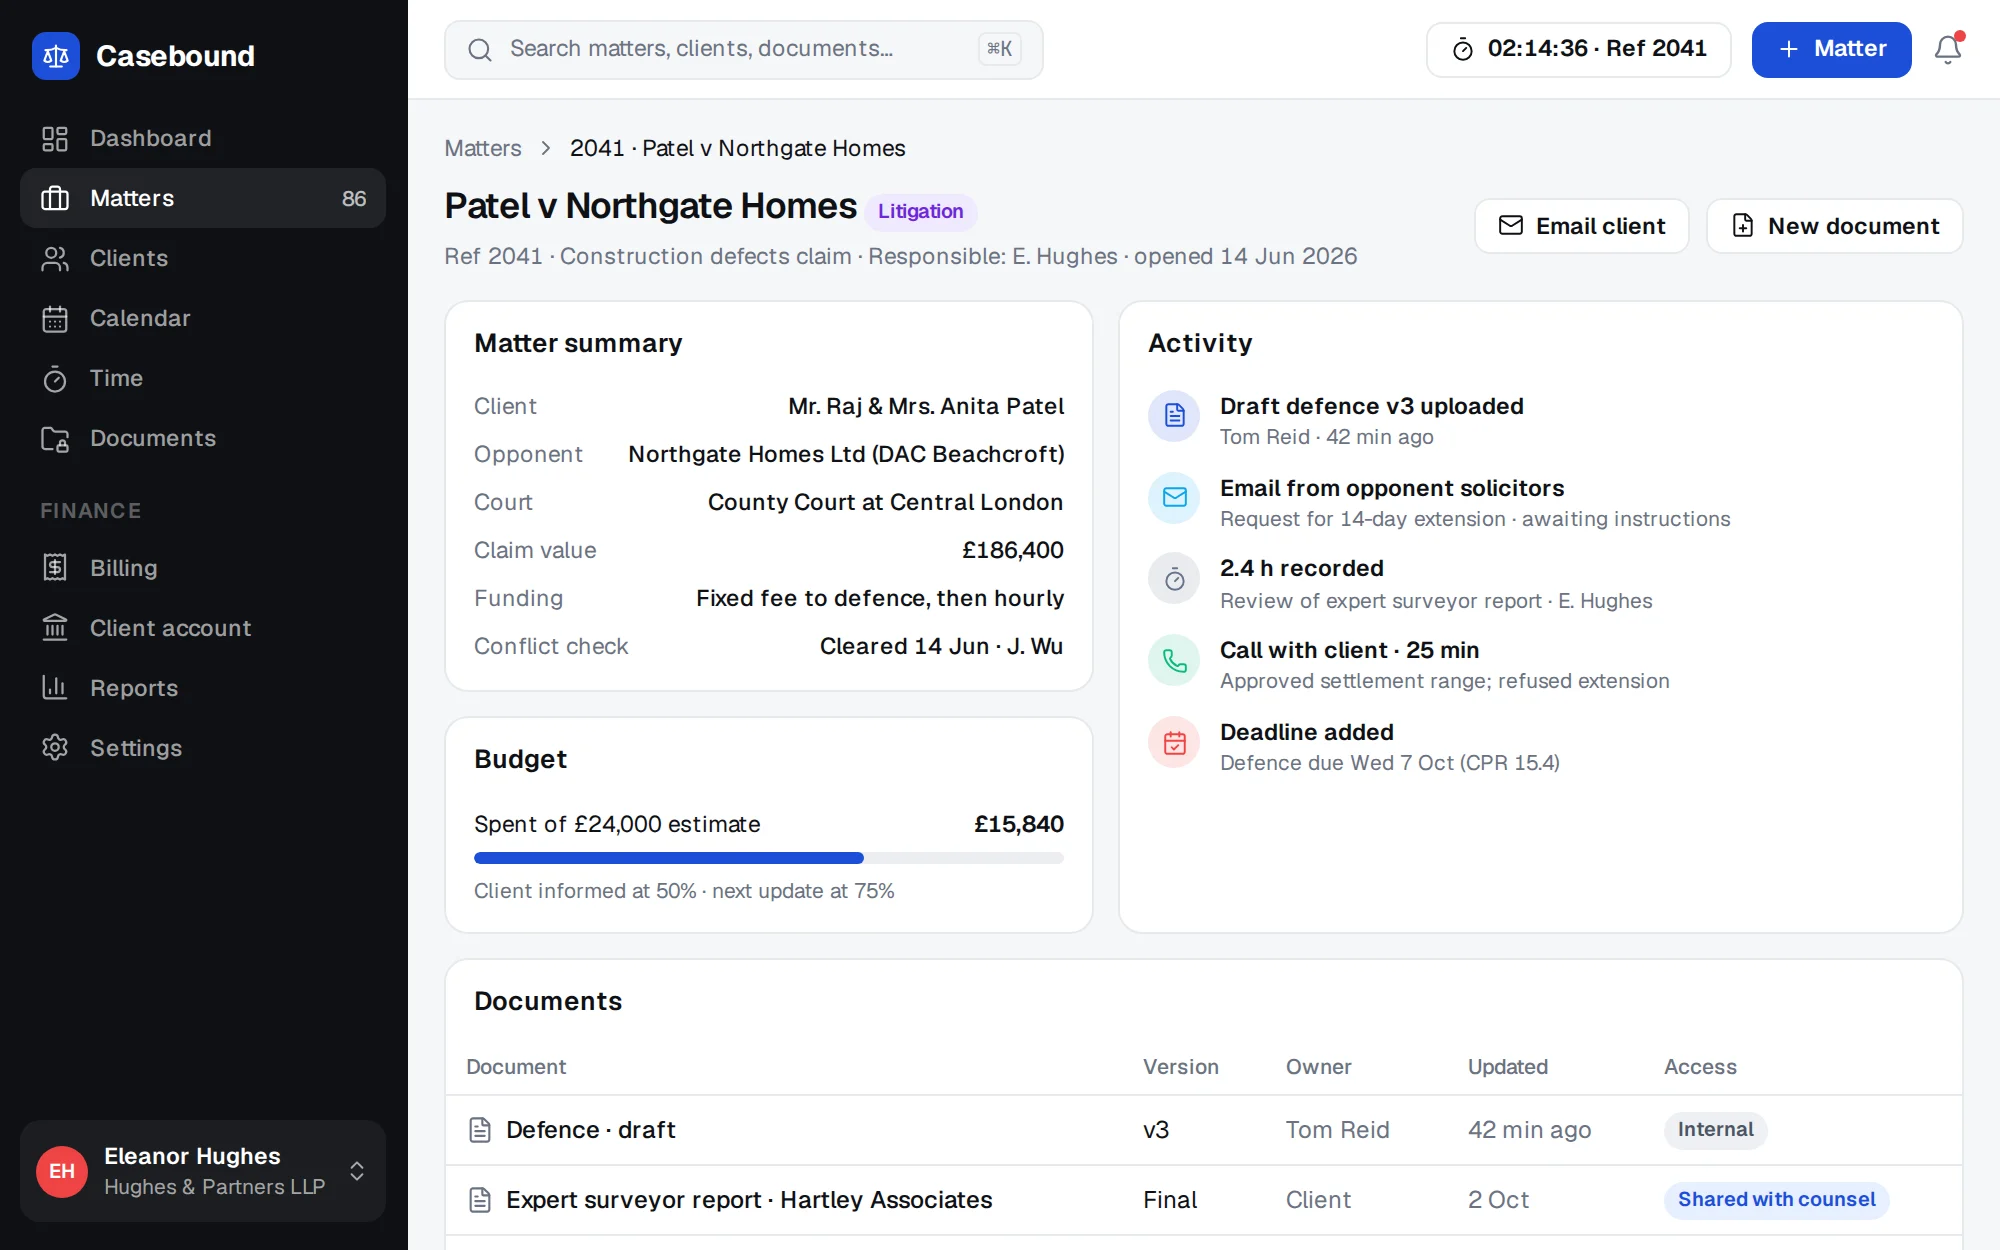The height and width of the screenshot is (1250, 2000).
Task: Click the budget spent progress bar
Action: click(768, 858)
